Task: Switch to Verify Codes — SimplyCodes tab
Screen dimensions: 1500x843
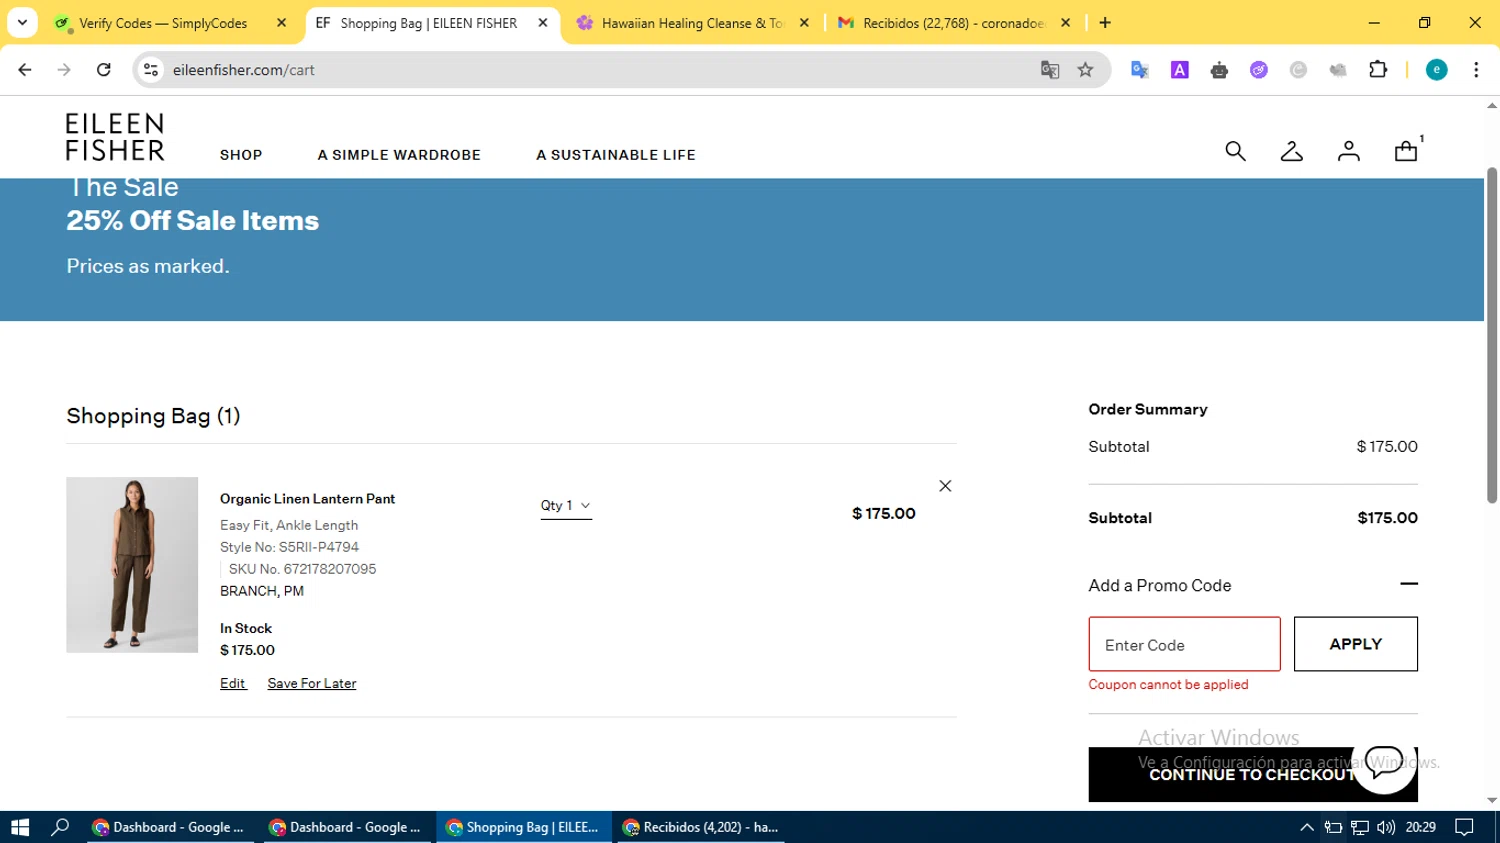Action: (x=163, y=23)
